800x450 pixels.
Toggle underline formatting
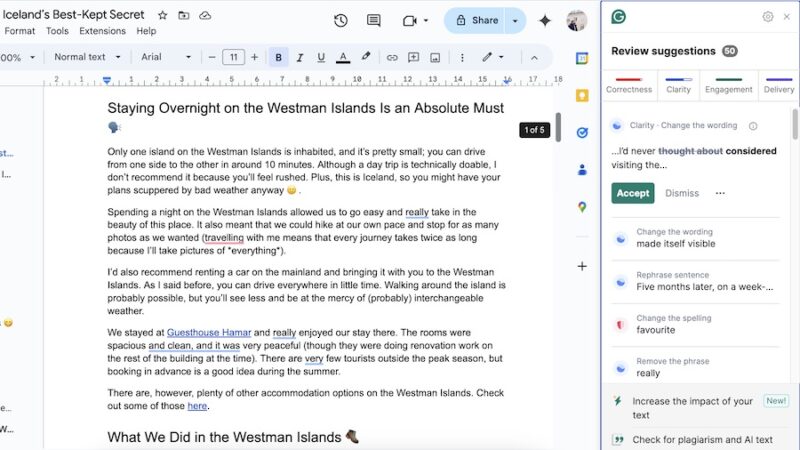pyautogui.click(x=321, y=58)
